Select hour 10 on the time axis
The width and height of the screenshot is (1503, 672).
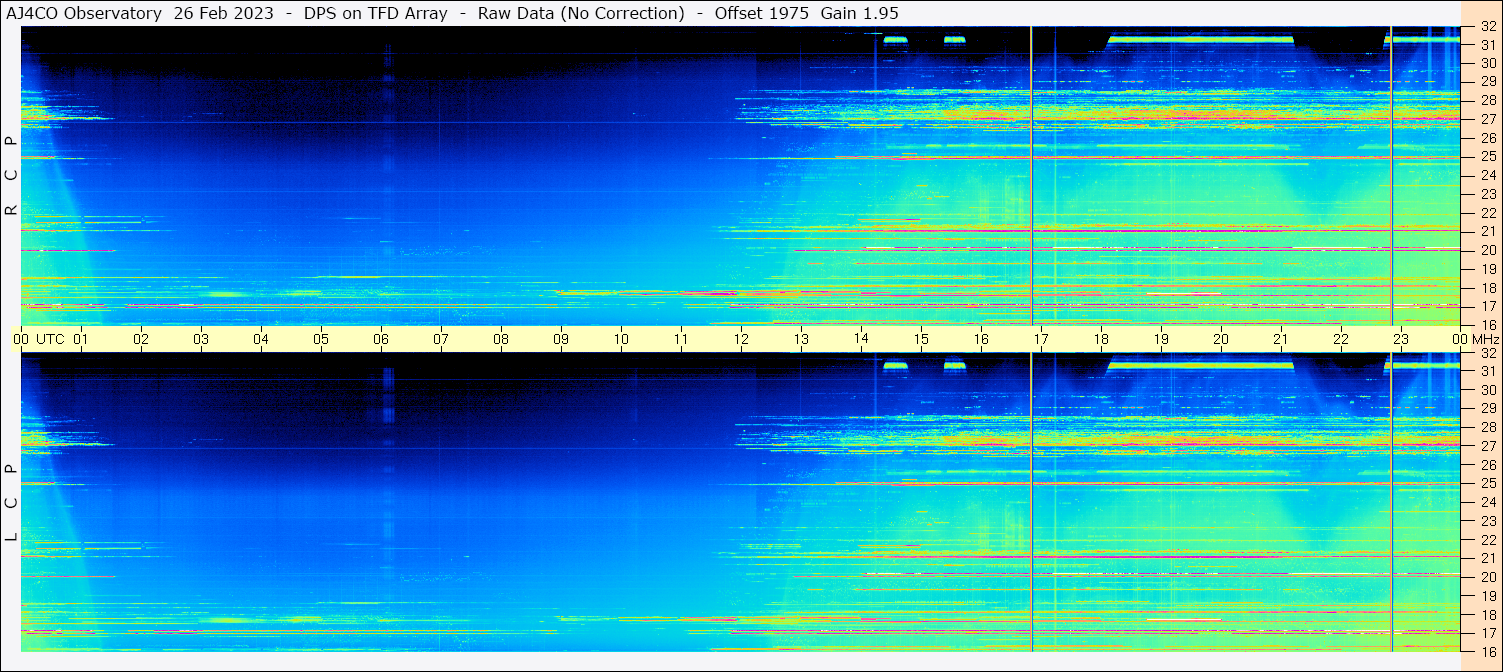[621, 339]
